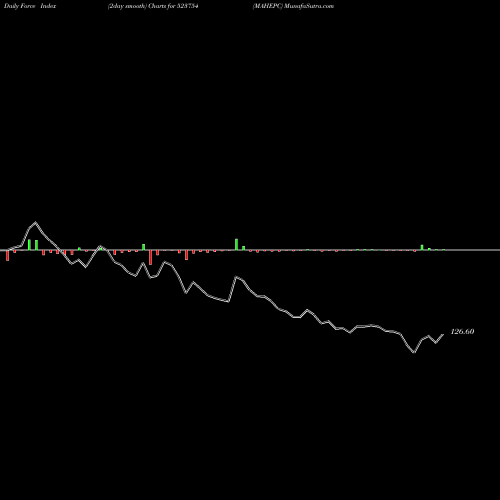The height and width of the screenshot is (500, 500).
Task: Click the lowest trough of the white line near right
Action: tap(414, 352)
